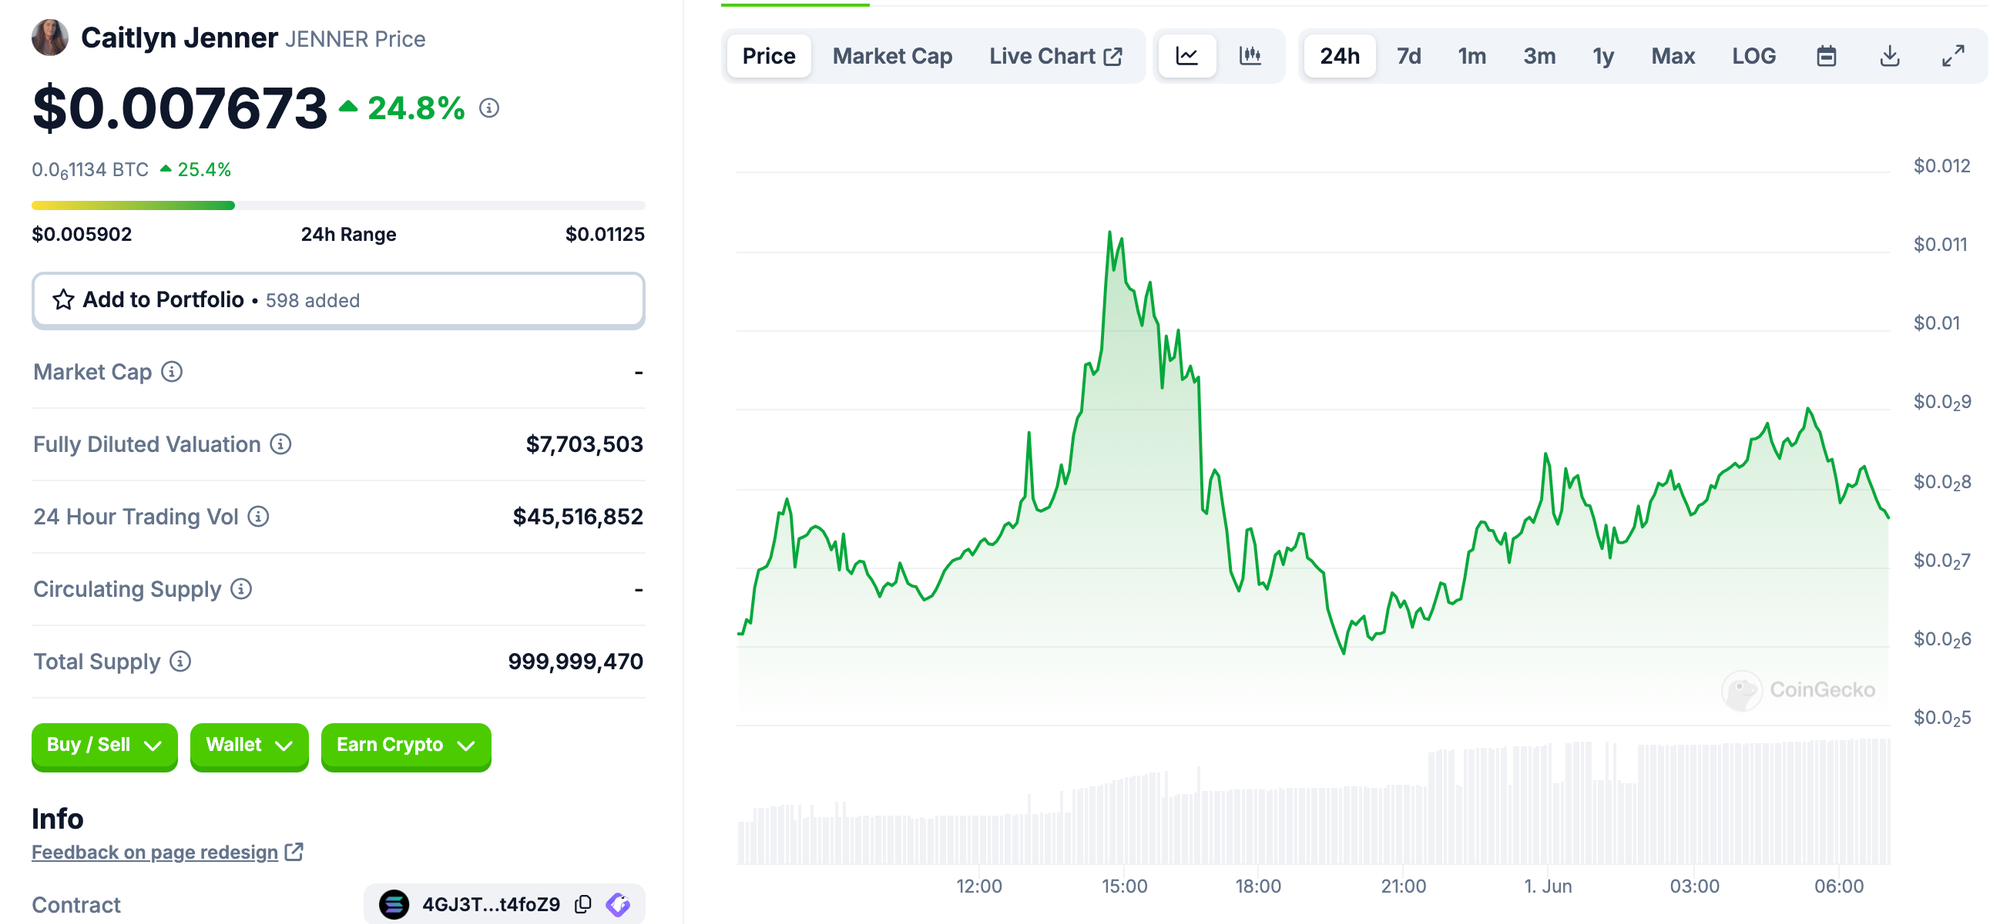Show Total Supply info tooltip
Screen dimensions: 2000x924
click(180, 661)
